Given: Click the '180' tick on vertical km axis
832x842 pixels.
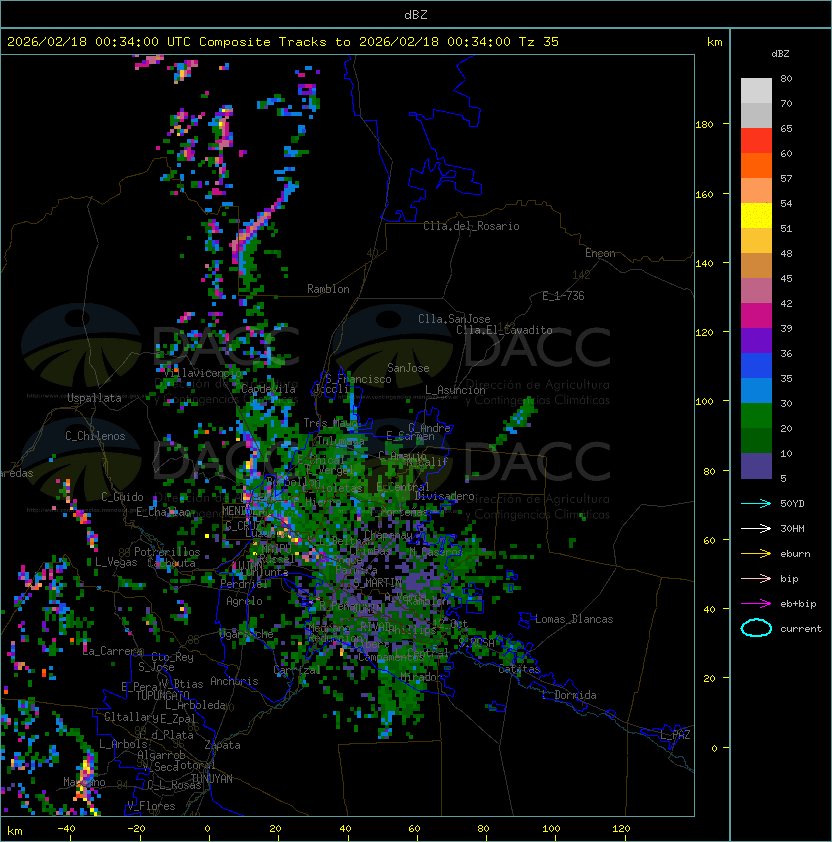Looking at the screenshot, I should (704, 124).
